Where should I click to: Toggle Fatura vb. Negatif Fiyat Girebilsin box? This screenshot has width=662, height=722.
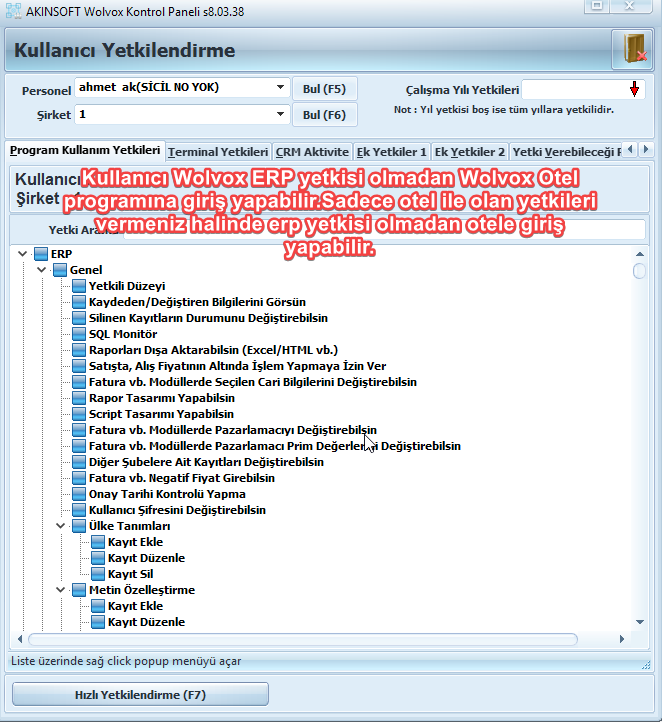pos(79,478)
